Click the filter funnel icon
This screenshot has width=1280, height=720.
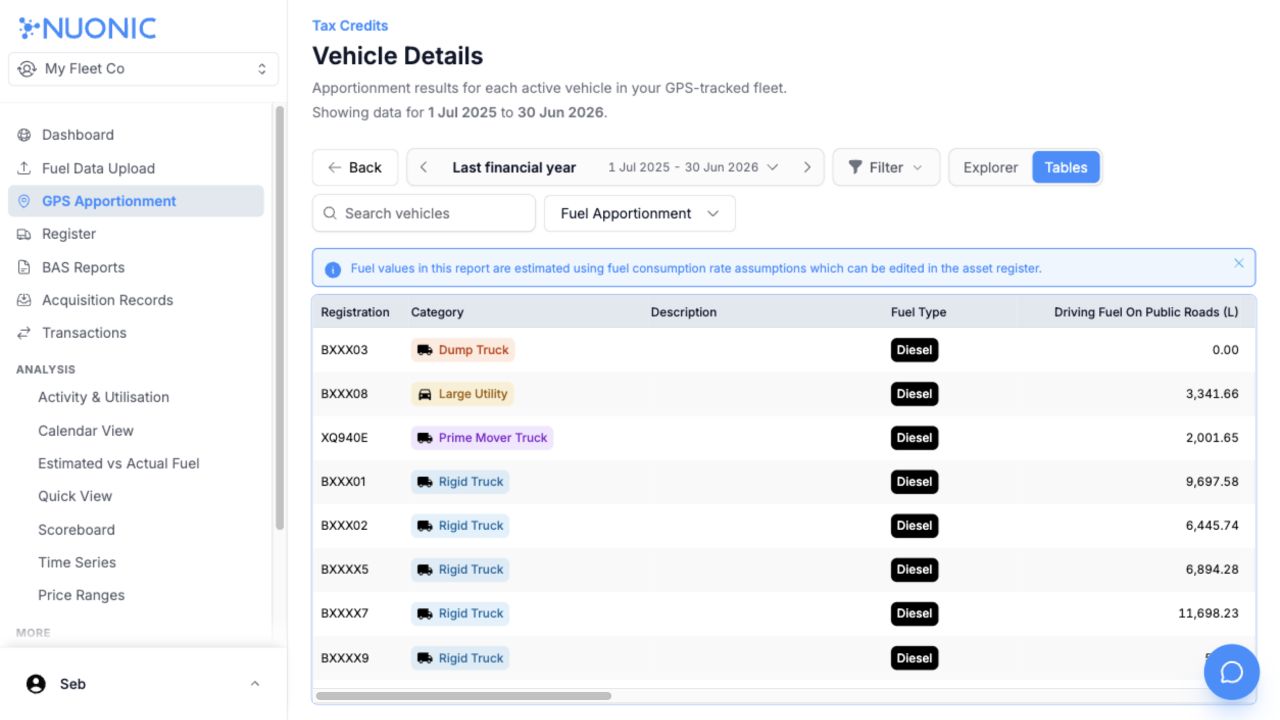click(x=855, y=167)
